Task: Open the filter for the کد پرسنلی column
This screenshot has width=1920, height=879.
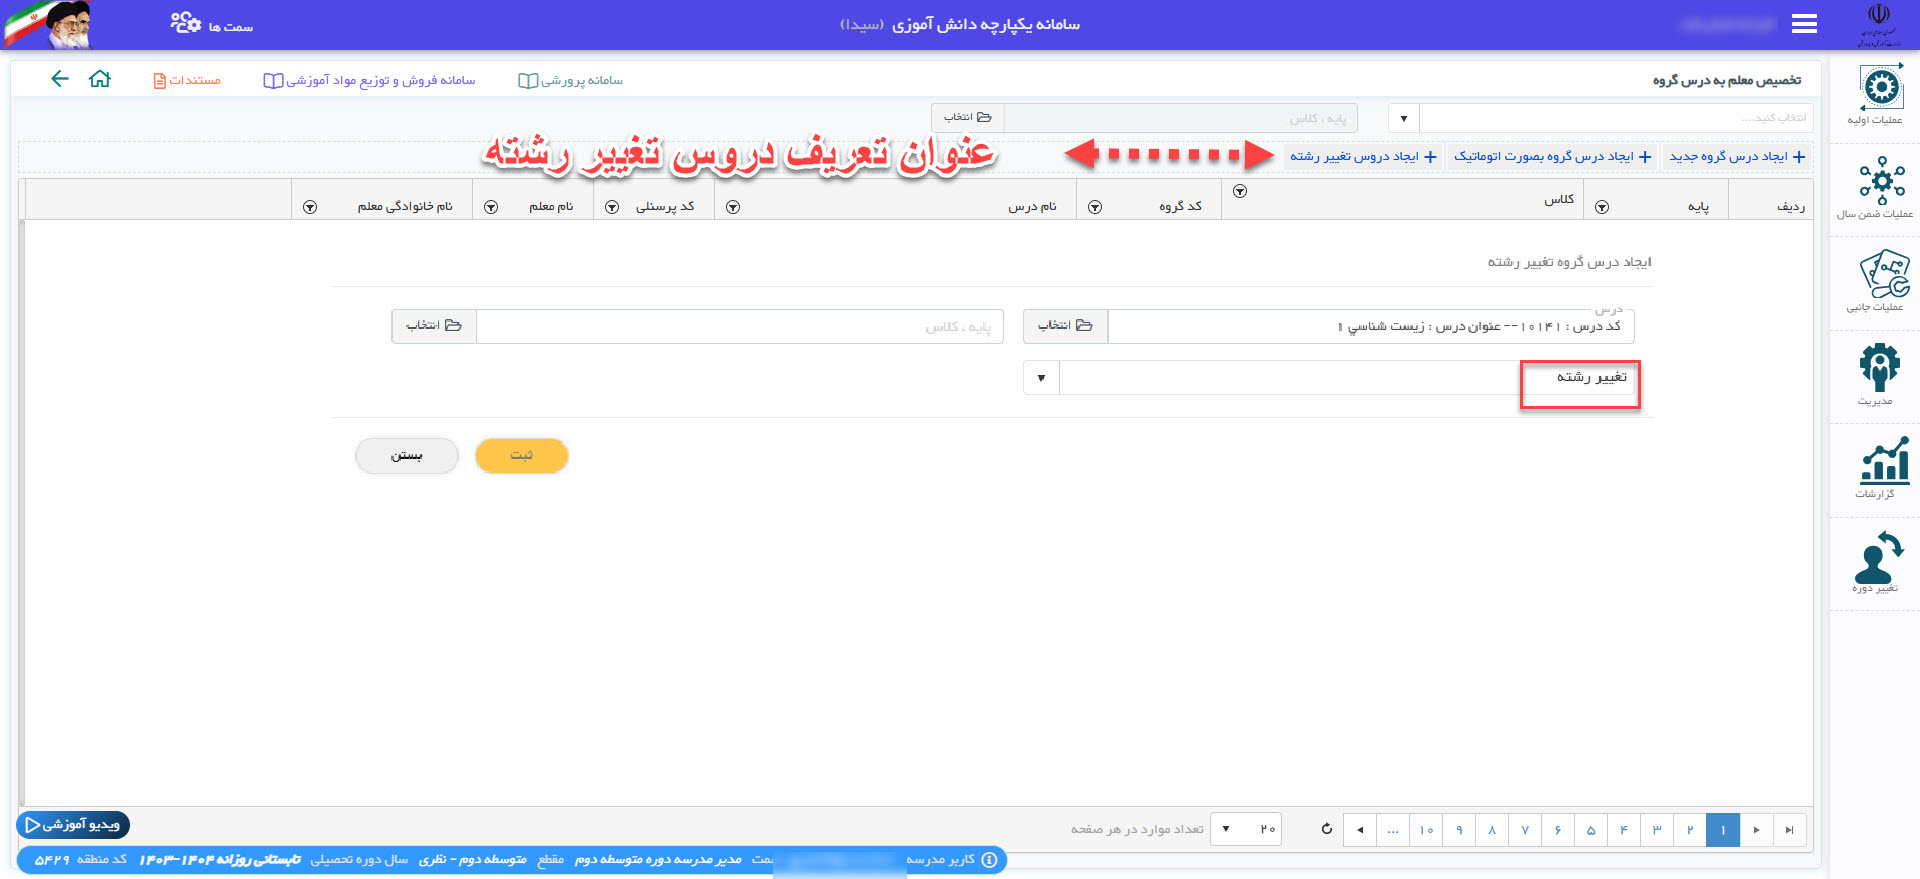Action: tap(612, 207)
